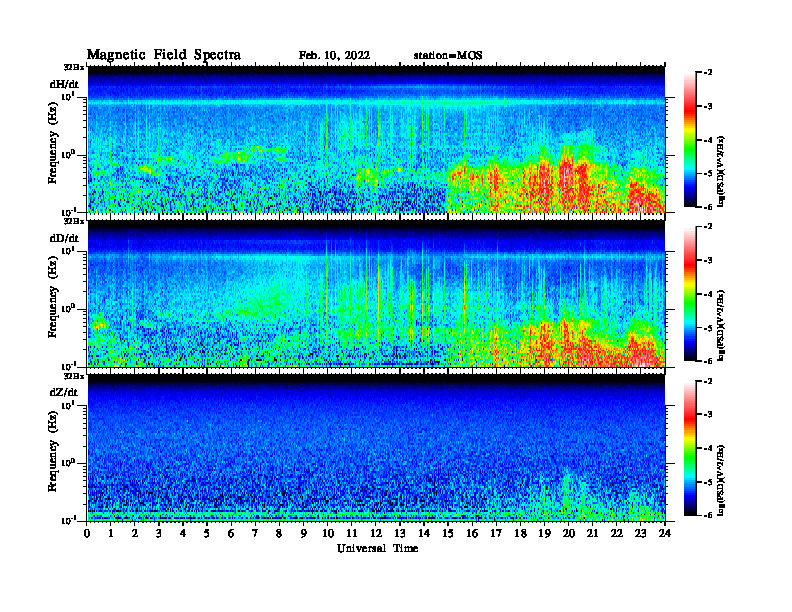Open the dH/dt spectrogram plot

coord(376,139)
